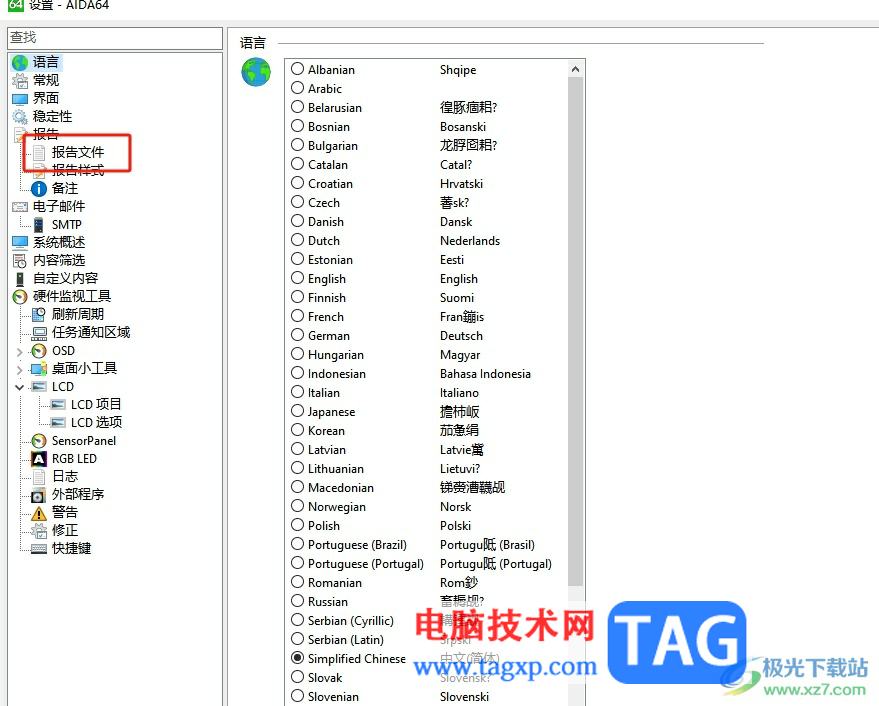Select the Dutch language label

(324, 241)
